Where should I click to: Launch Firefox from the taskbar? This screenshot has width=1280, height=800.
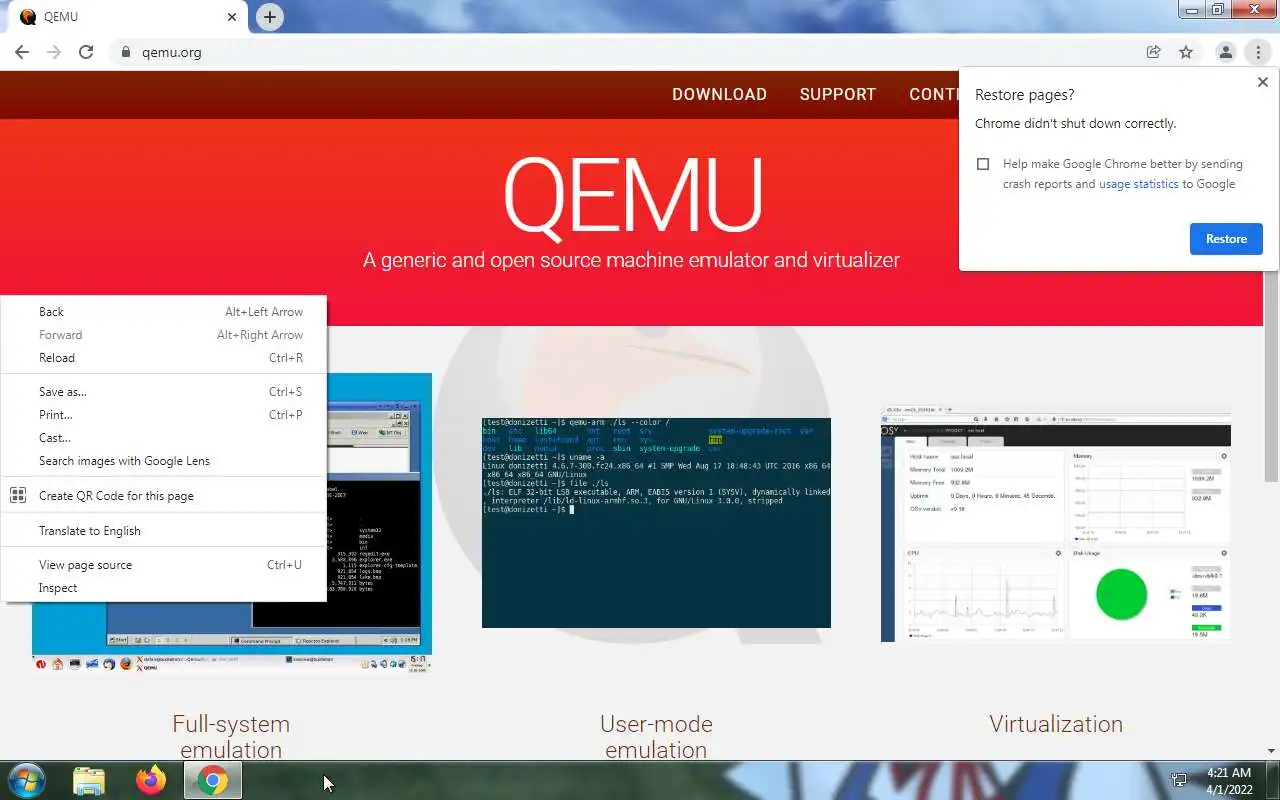[x=151, y=780]
